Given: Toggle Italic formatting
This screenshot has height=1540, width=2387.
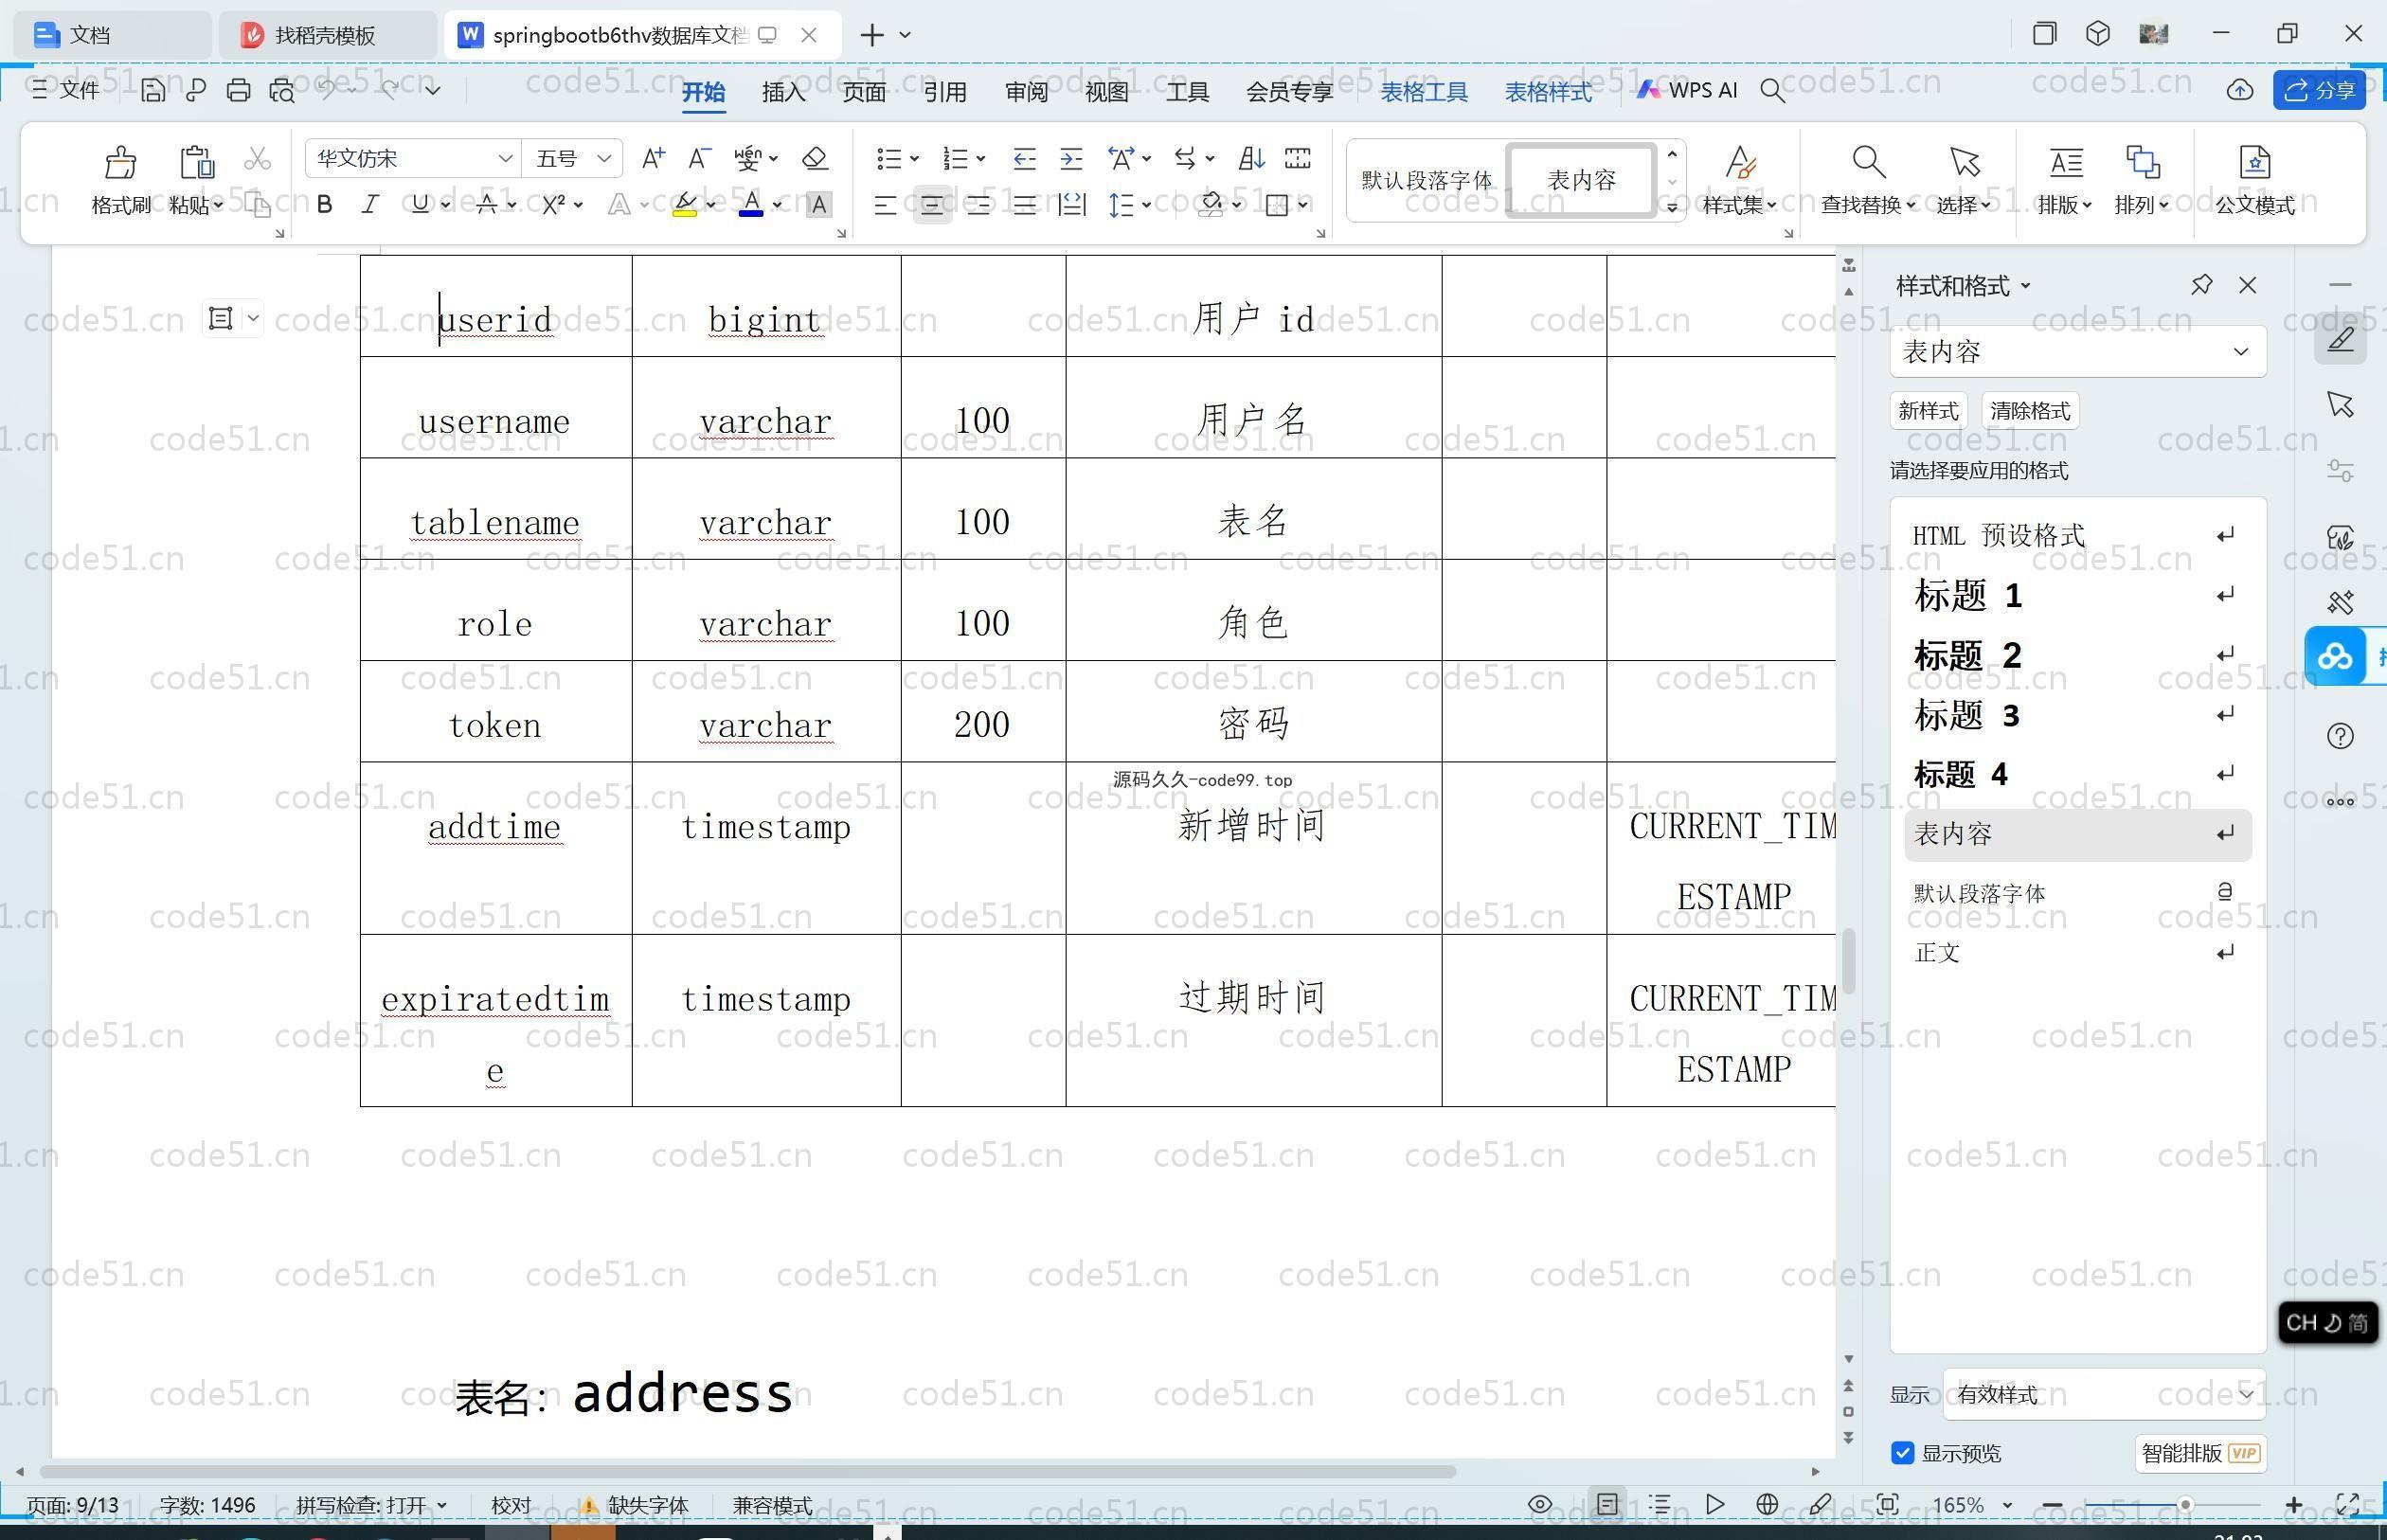Looking at the screenshot, I should click(370, 204).
